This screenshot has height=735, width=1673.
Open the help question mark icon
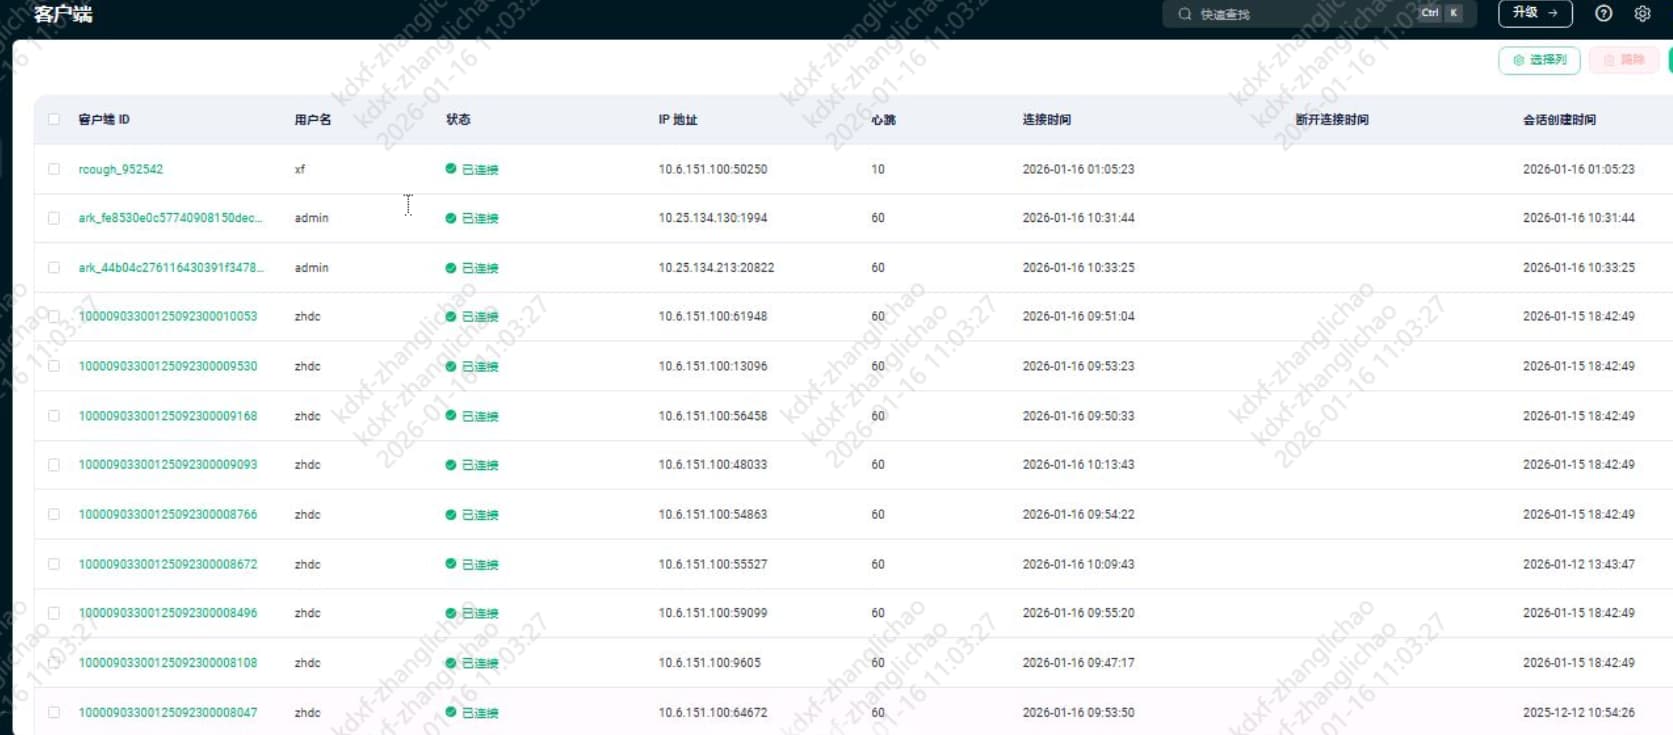coord(1603,13)
